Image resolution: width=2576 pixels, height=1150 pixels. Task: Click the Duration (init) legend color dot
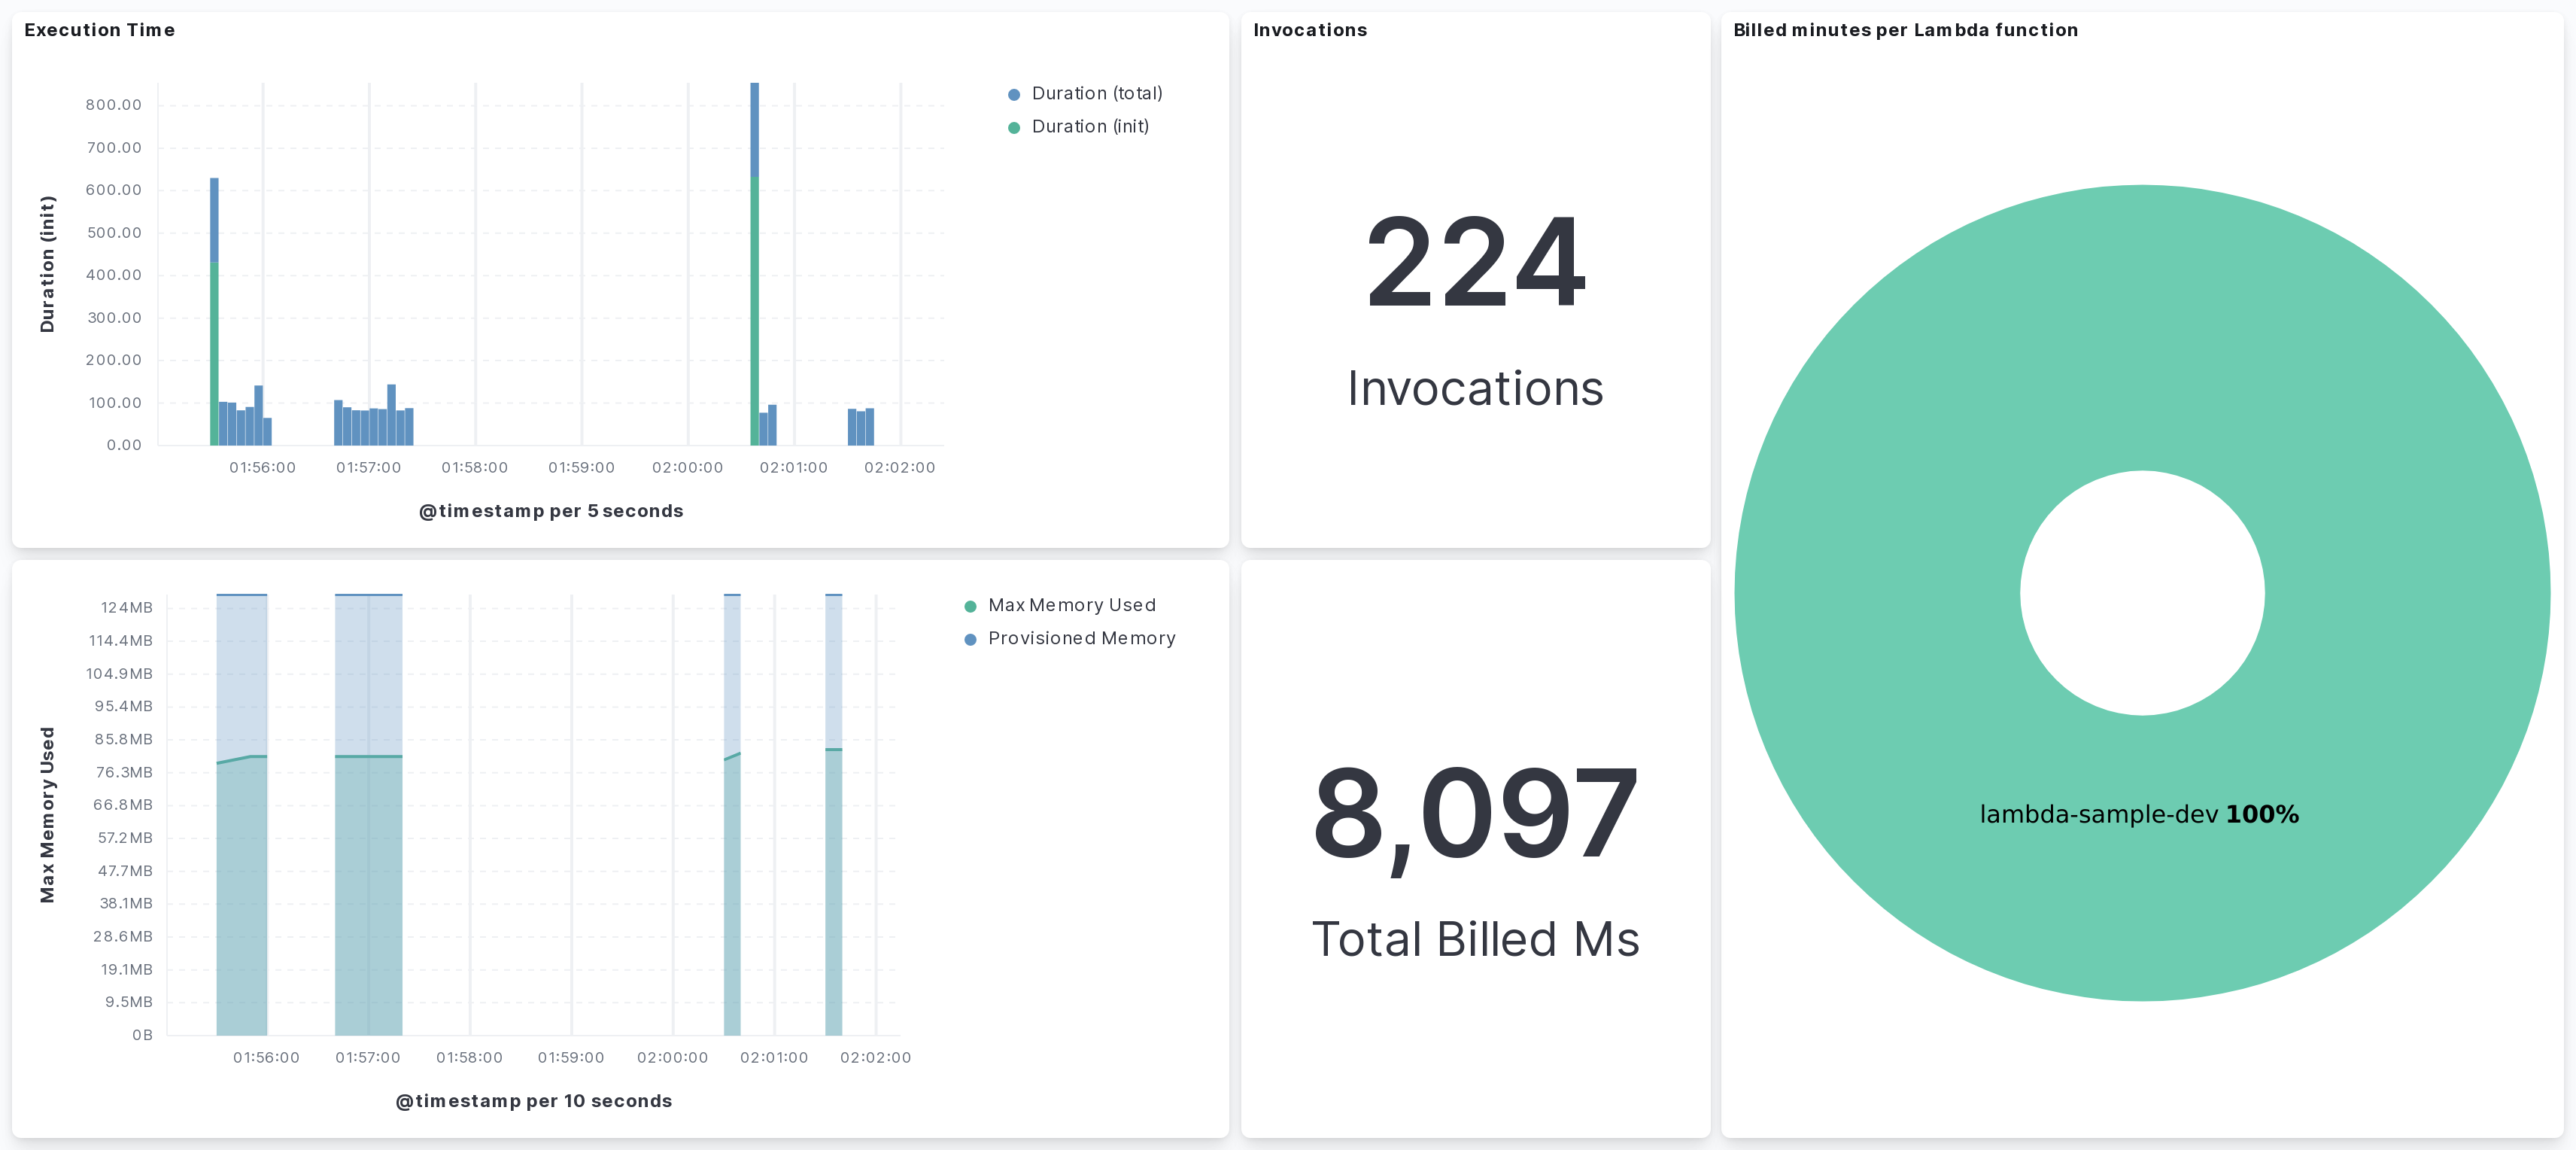click(x=1013, y=127)
